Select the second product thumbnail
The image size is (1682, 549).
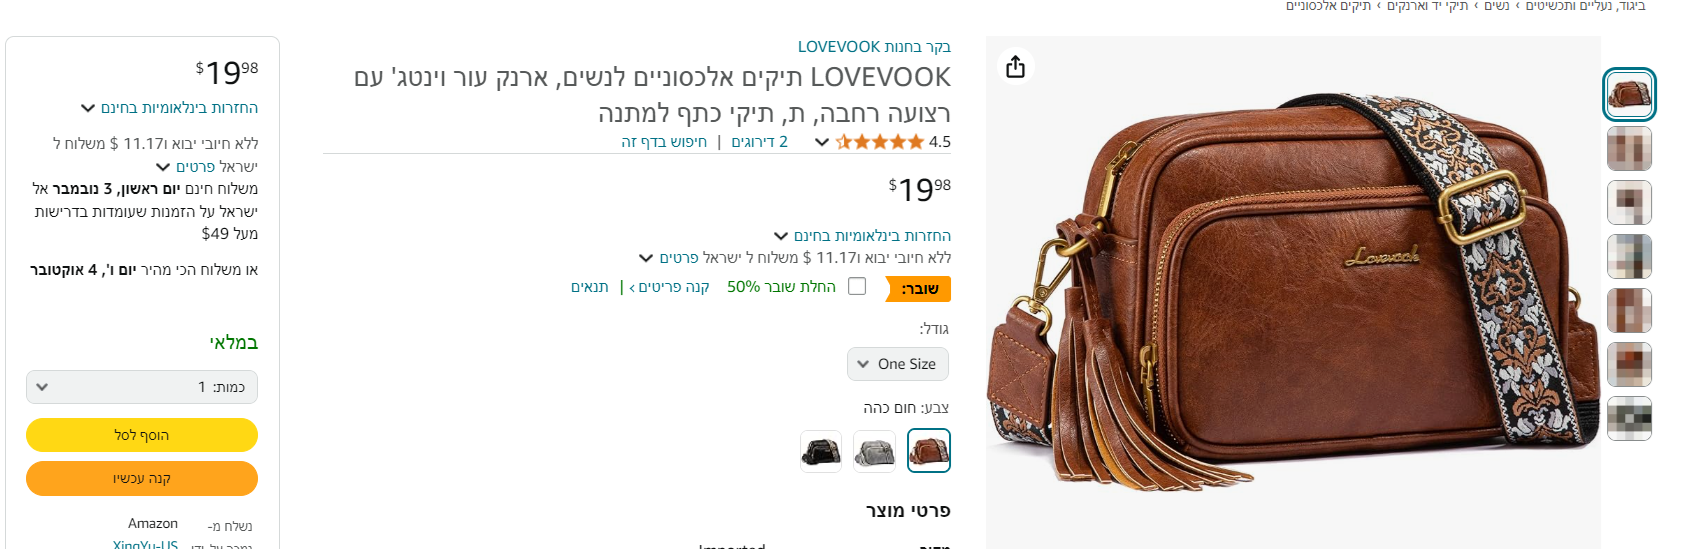[x=1629, y=149]
